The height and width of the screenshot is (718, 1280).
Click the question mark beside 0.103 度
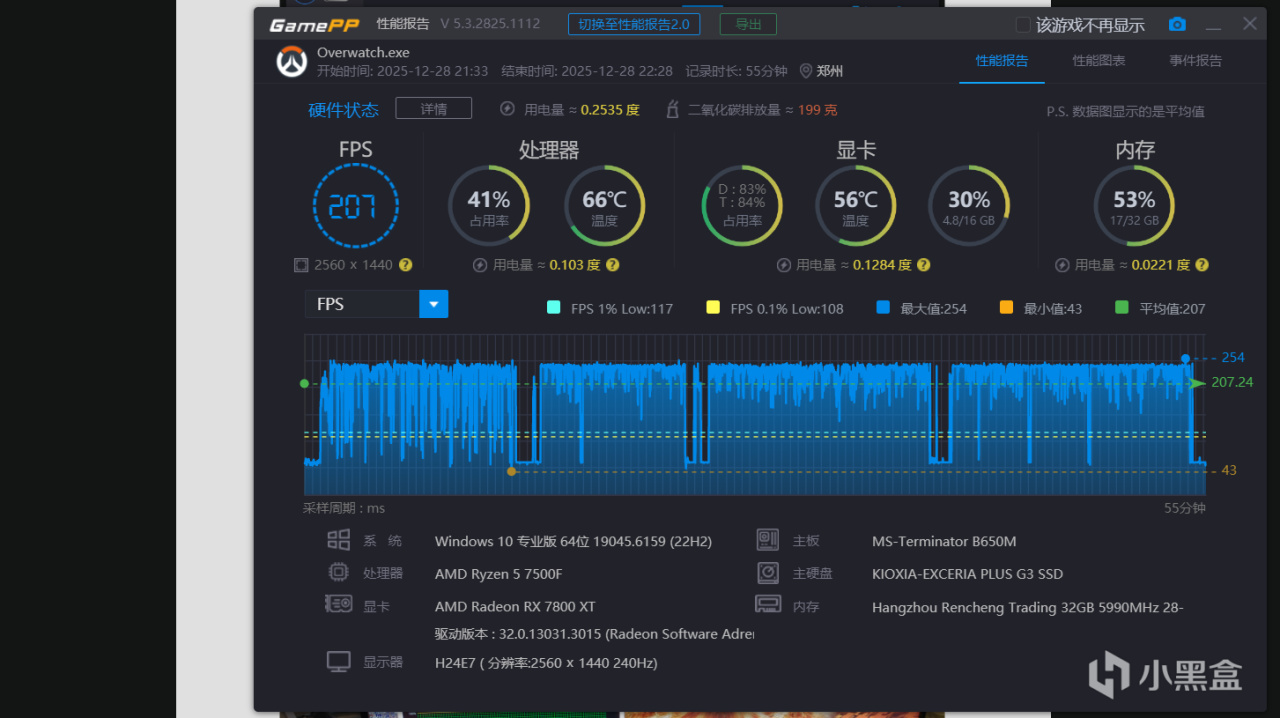pos(612,265)
